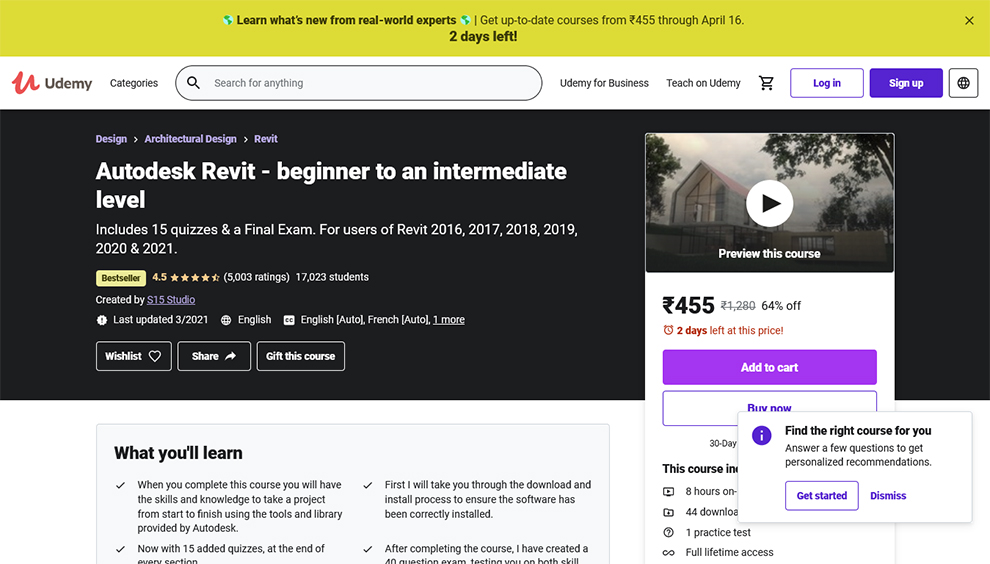Open the language globe selector
The height and width of the screenshot is (564, 990).
963,83
